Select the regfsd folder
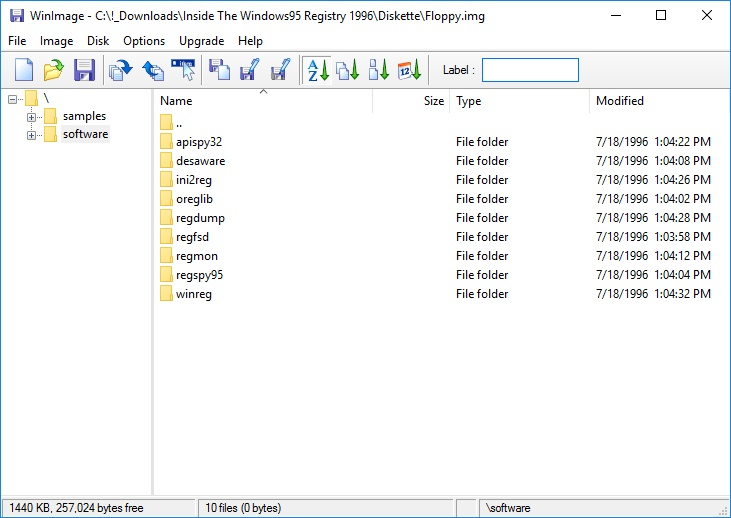 [193, 237]
